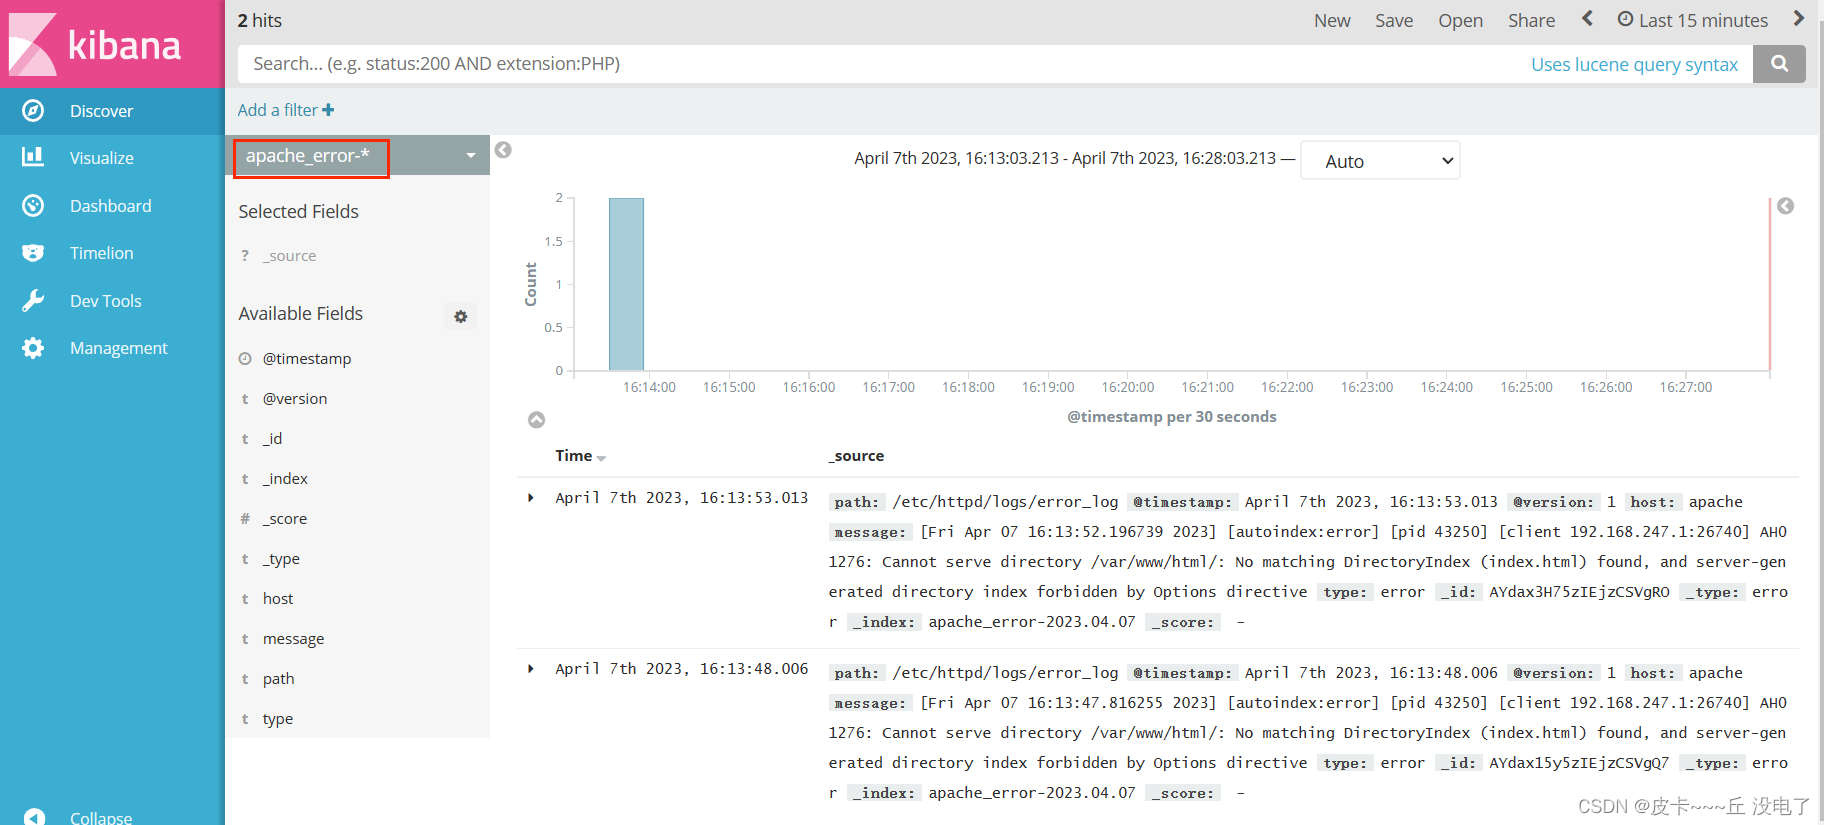The width and height of the screenshot is (1824, 825).
Task: Click the histogram bar at 16:13:30
Action: click(626, 284)
